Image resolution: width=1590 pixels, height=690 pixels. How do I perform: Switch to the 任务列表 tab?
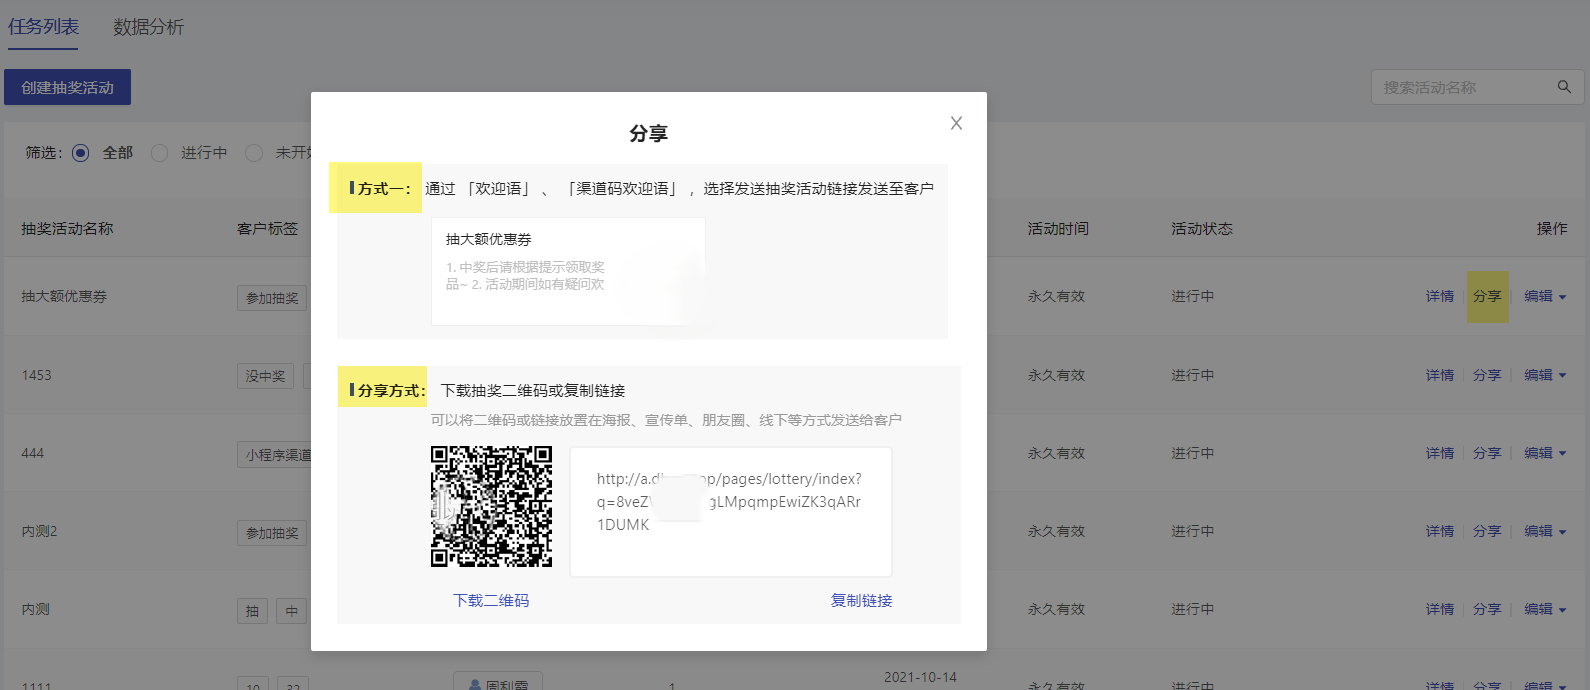(x=43, y=27)
